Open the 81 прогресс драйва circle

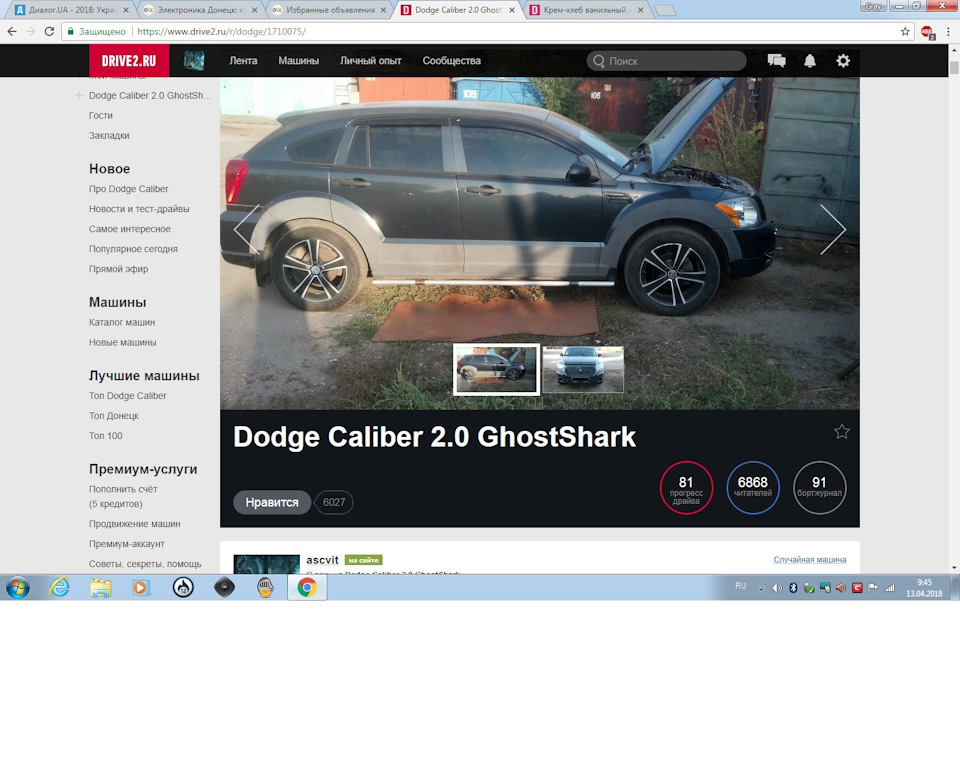686,488
